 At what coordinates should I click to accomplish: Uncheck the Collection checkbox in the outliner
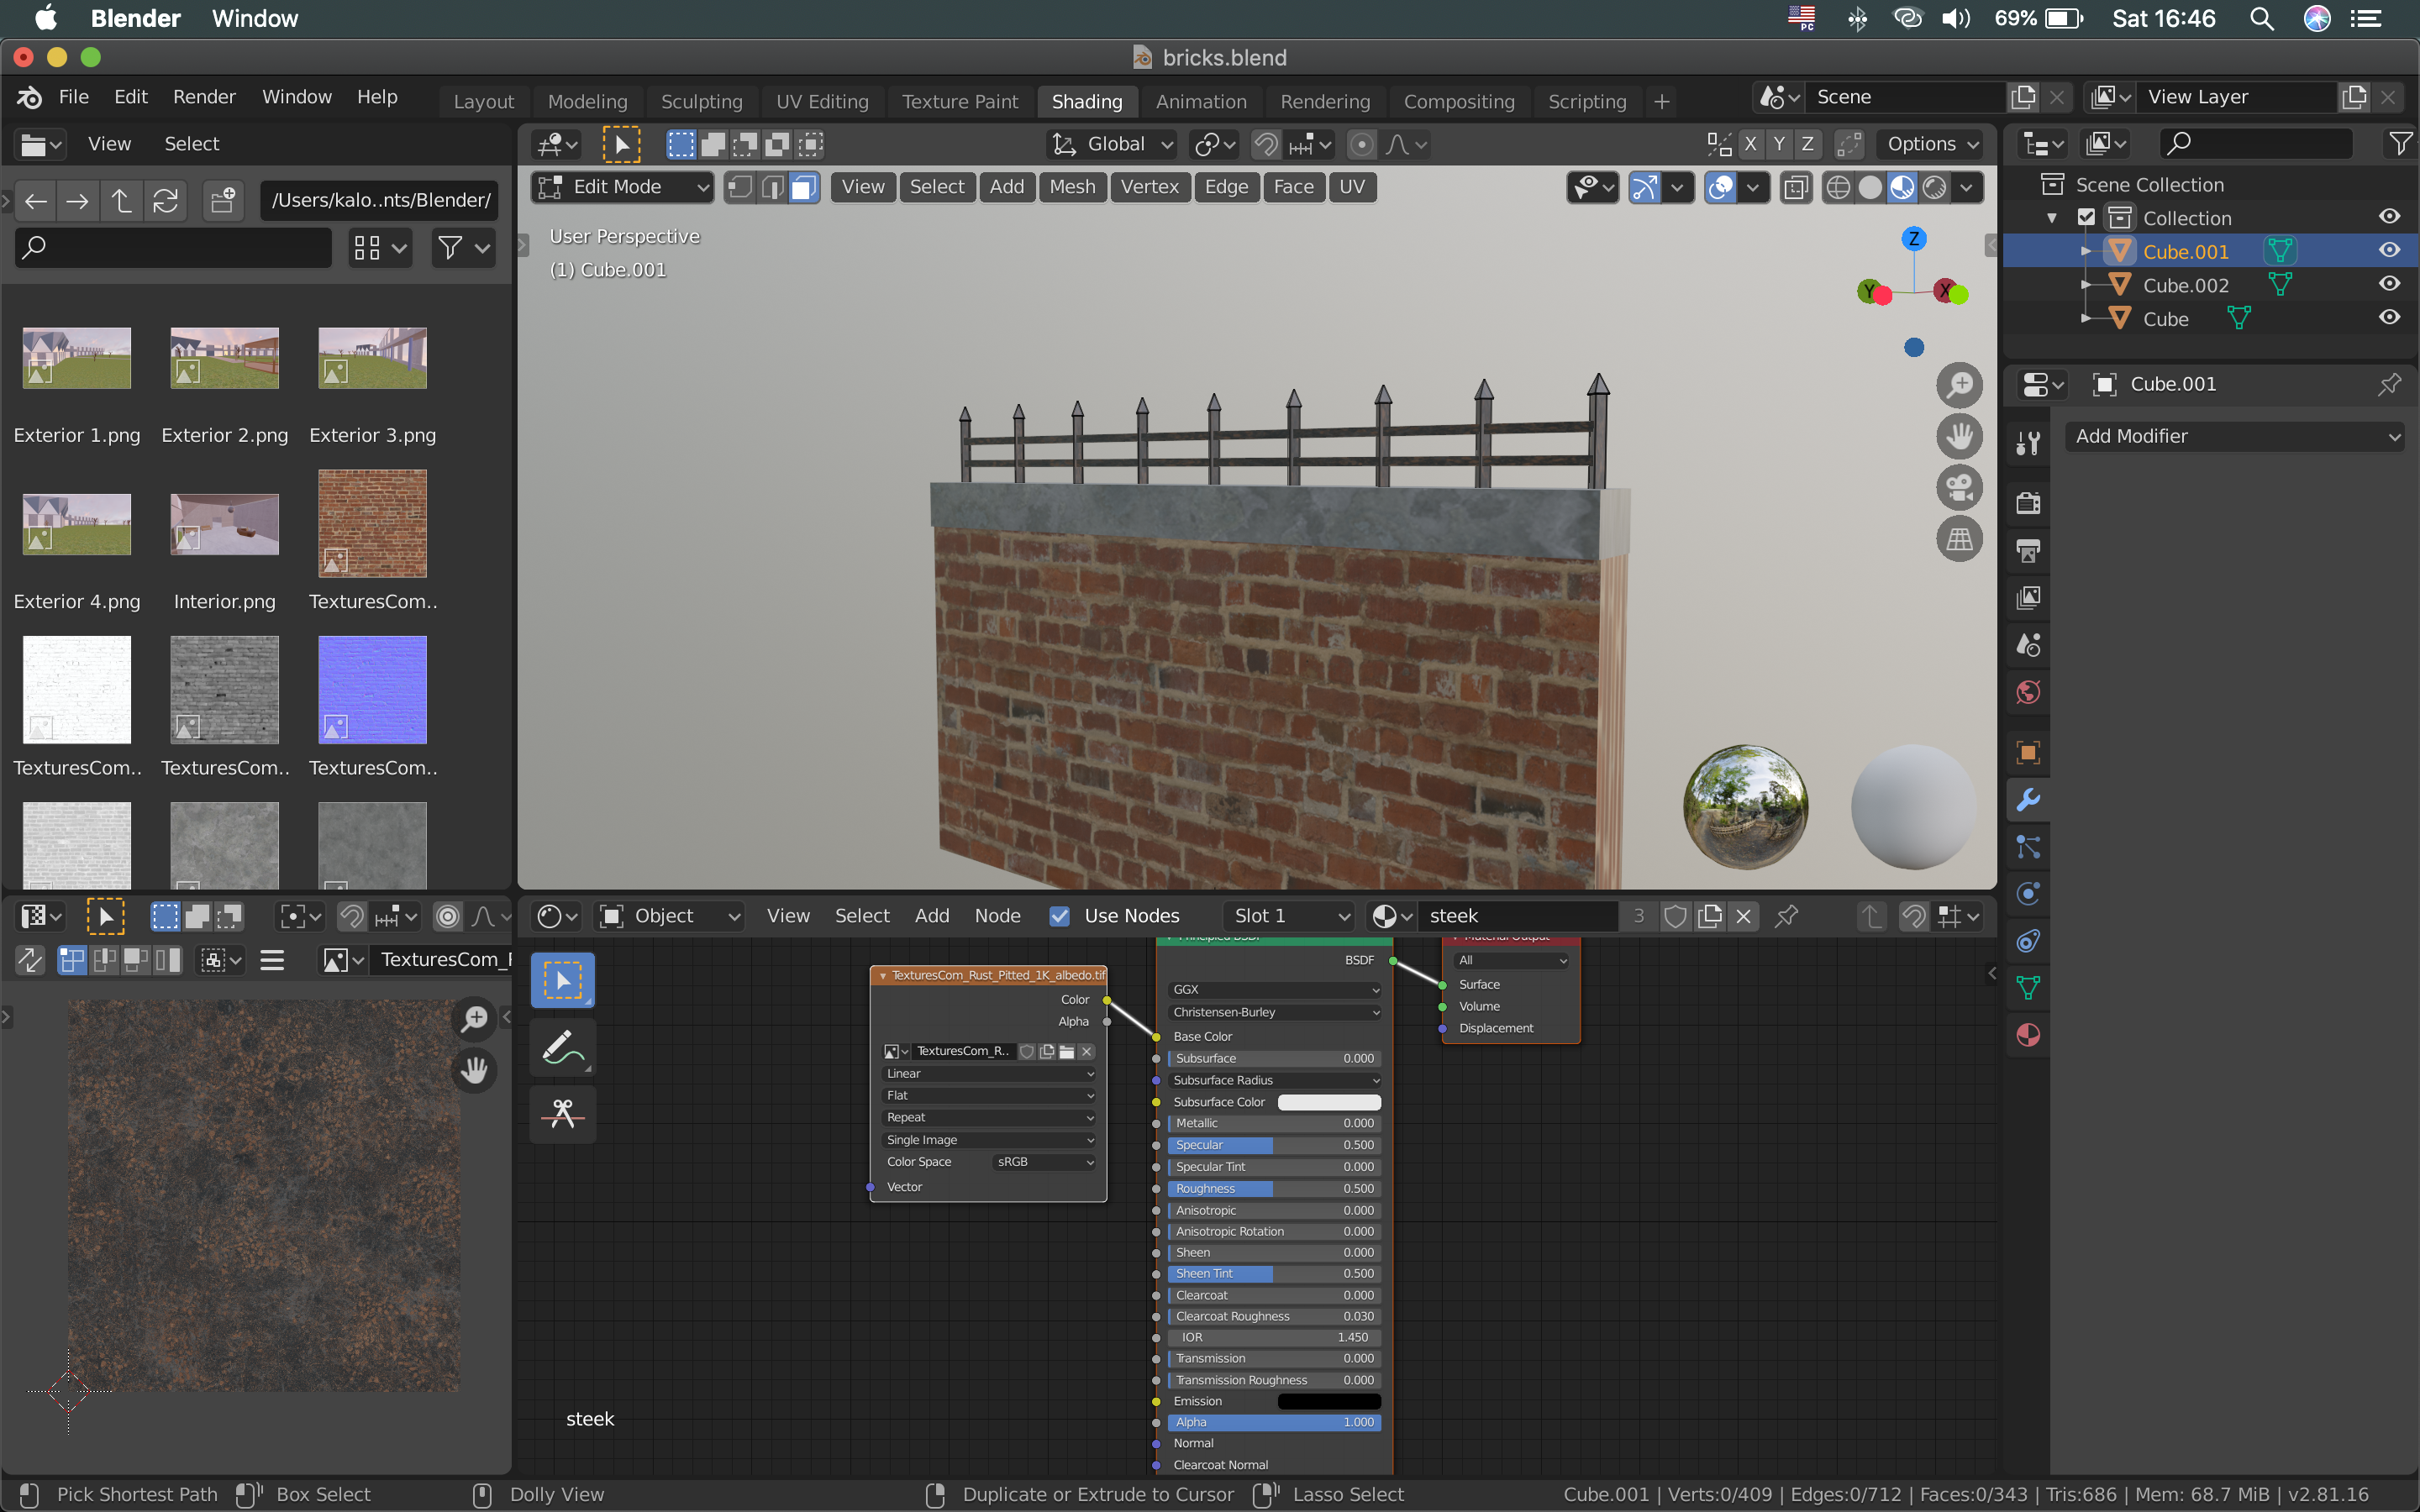click(x=2086, y=217)
